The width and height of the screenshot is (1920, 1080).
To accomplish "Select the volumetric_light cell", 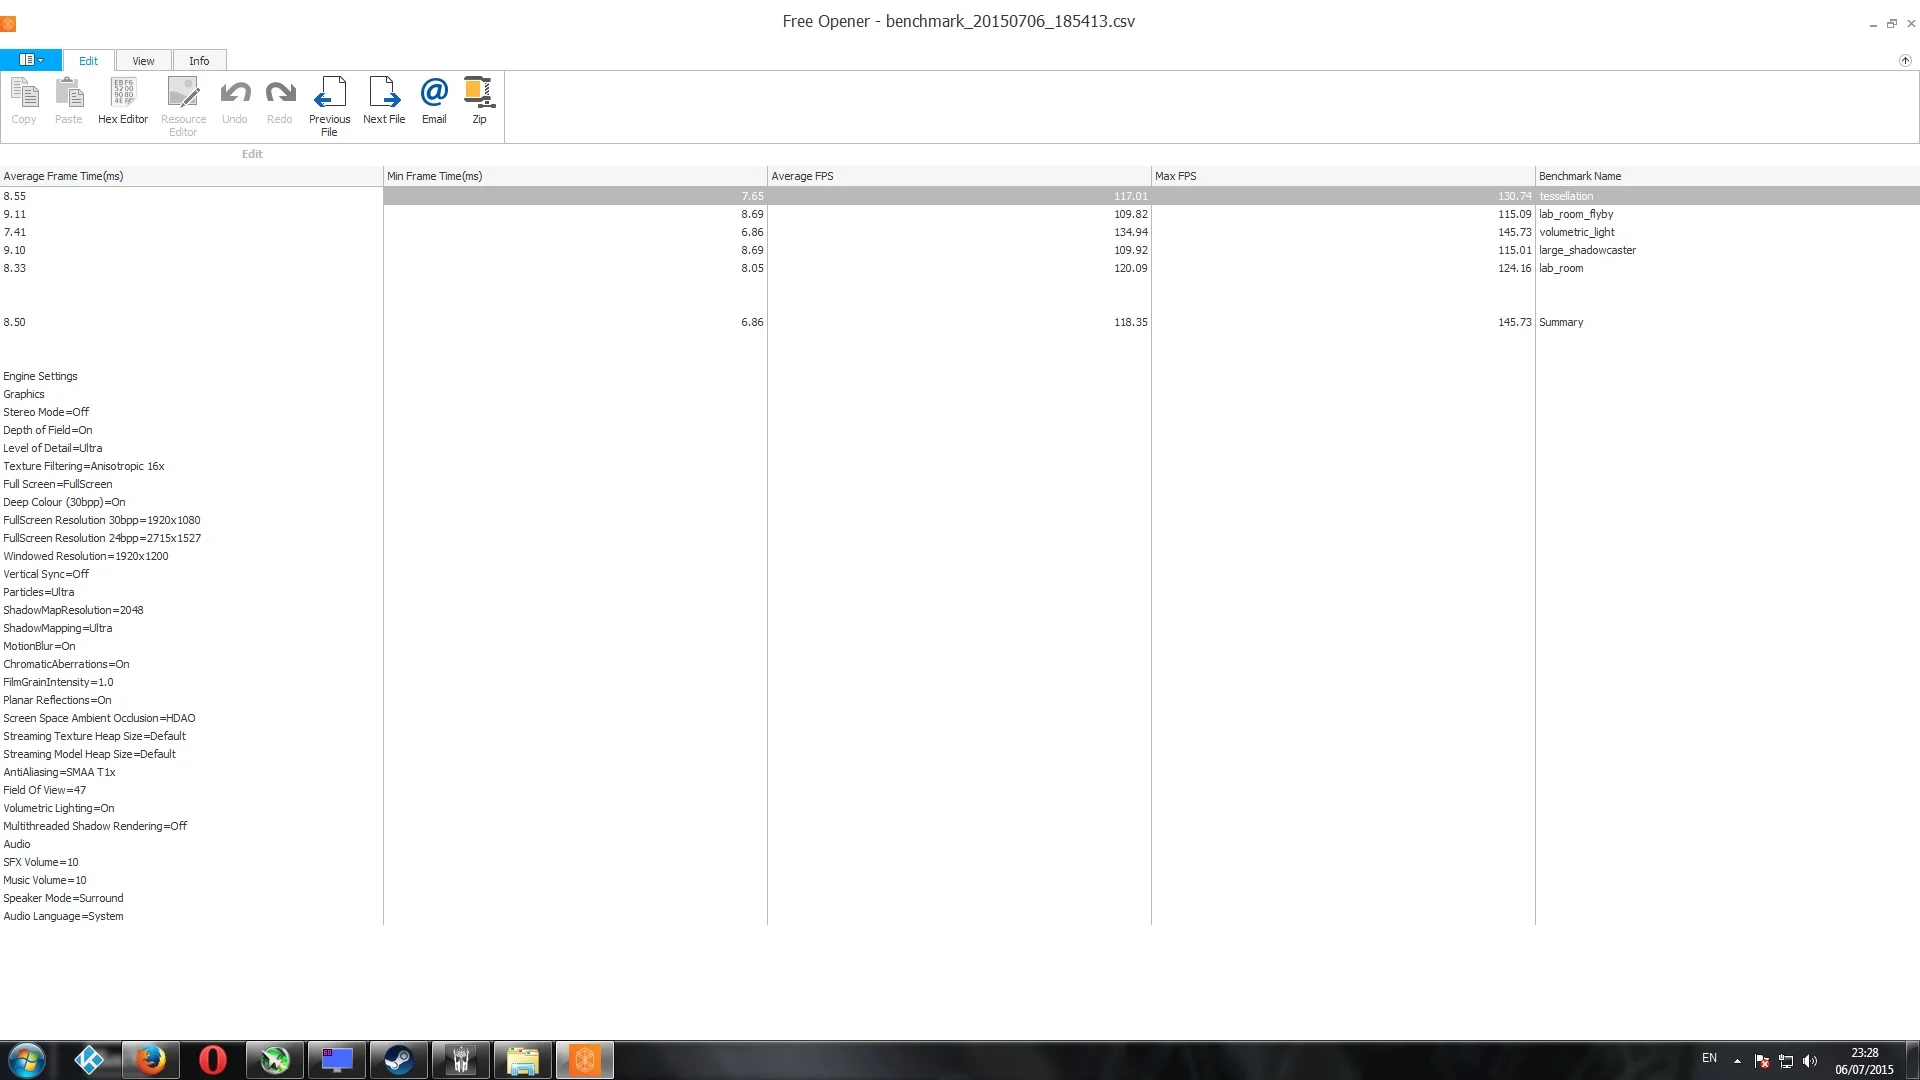I will click(1727, 232).
